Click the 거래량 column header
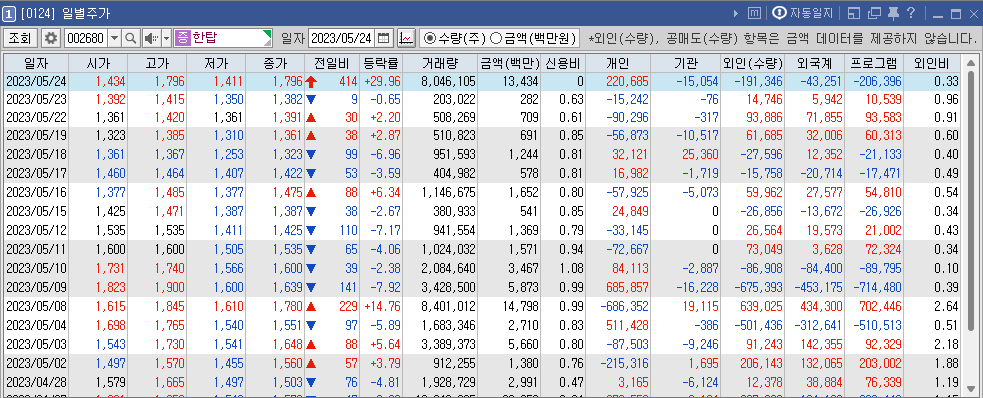 click(440, 63)
